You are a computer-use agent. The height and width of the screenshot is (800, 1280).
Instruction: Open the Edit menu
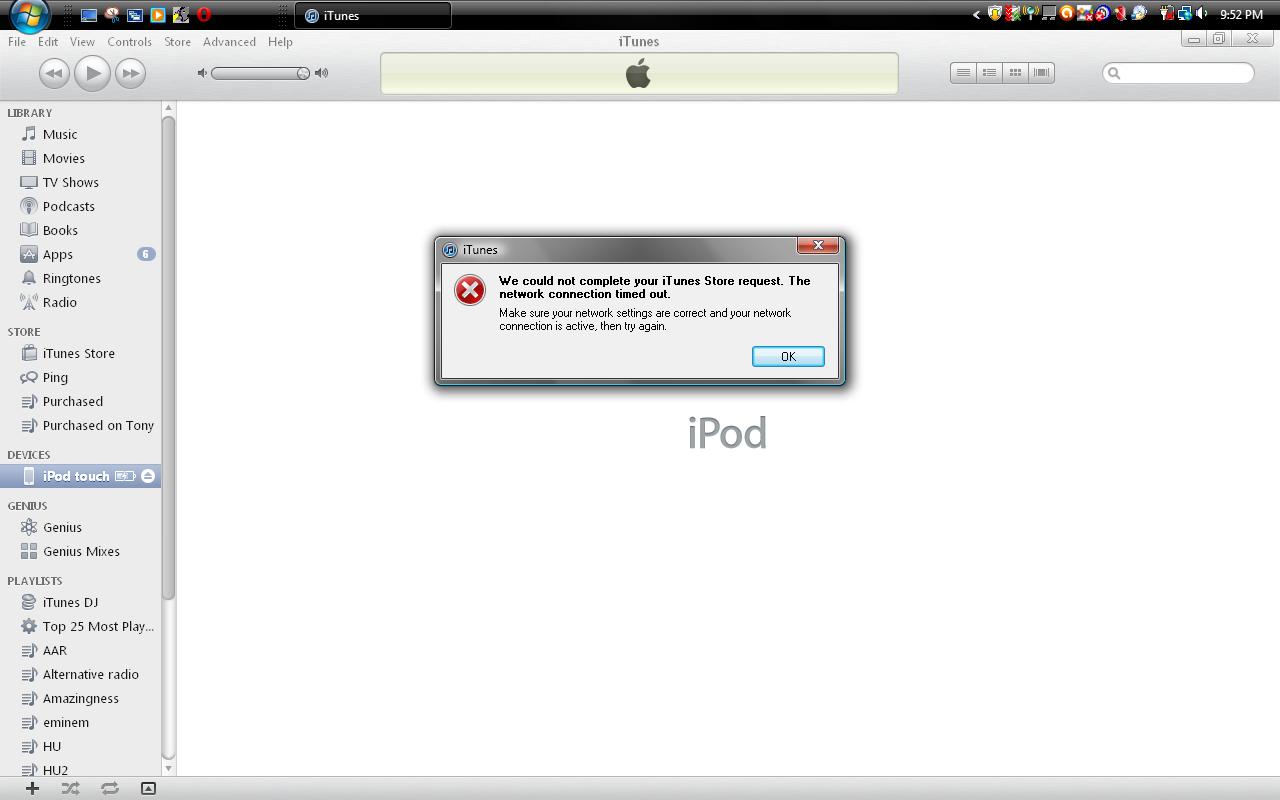tap(48, 42)
